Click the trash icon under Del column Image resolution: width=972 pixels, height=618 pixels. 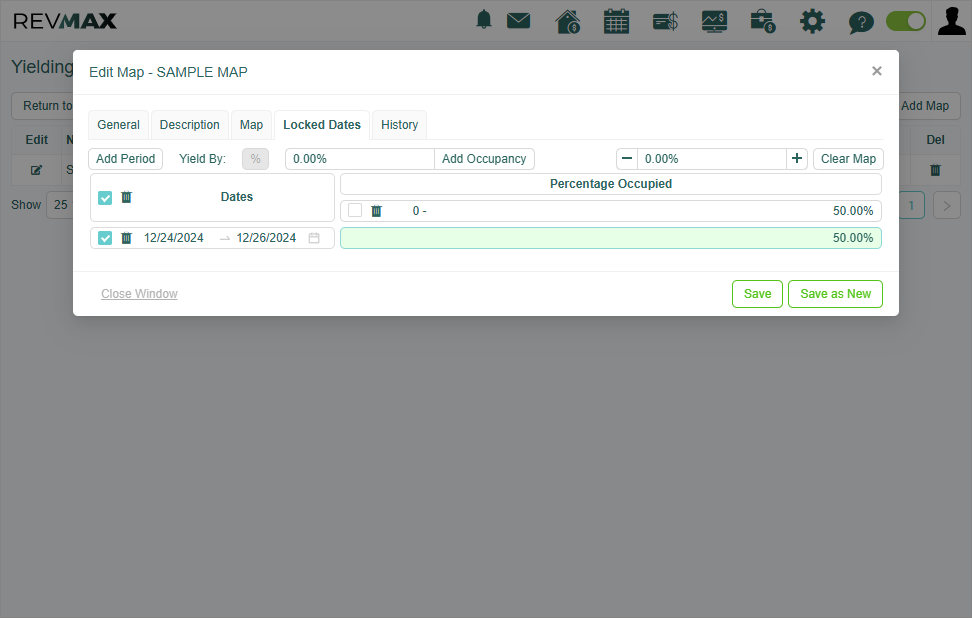[935, 170]
